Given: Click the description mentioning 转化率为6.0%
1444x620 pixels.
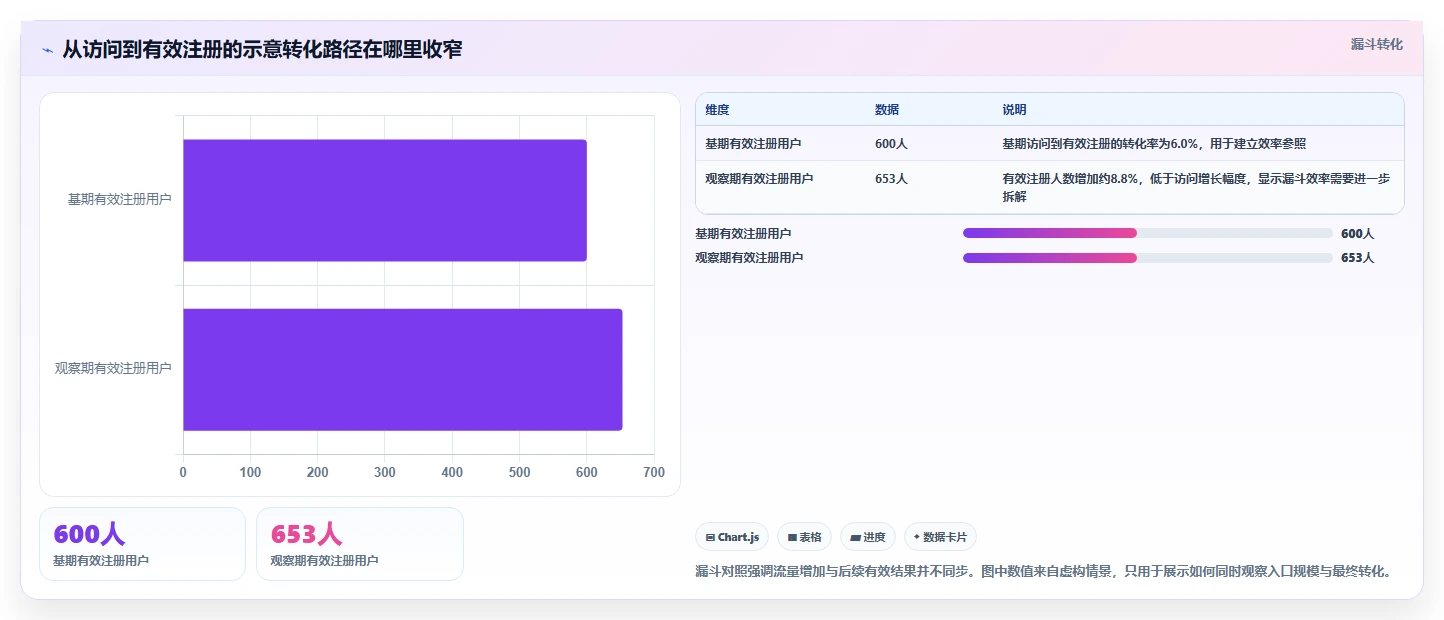Looking at the screenshot, I should (x=1154, y=144).
